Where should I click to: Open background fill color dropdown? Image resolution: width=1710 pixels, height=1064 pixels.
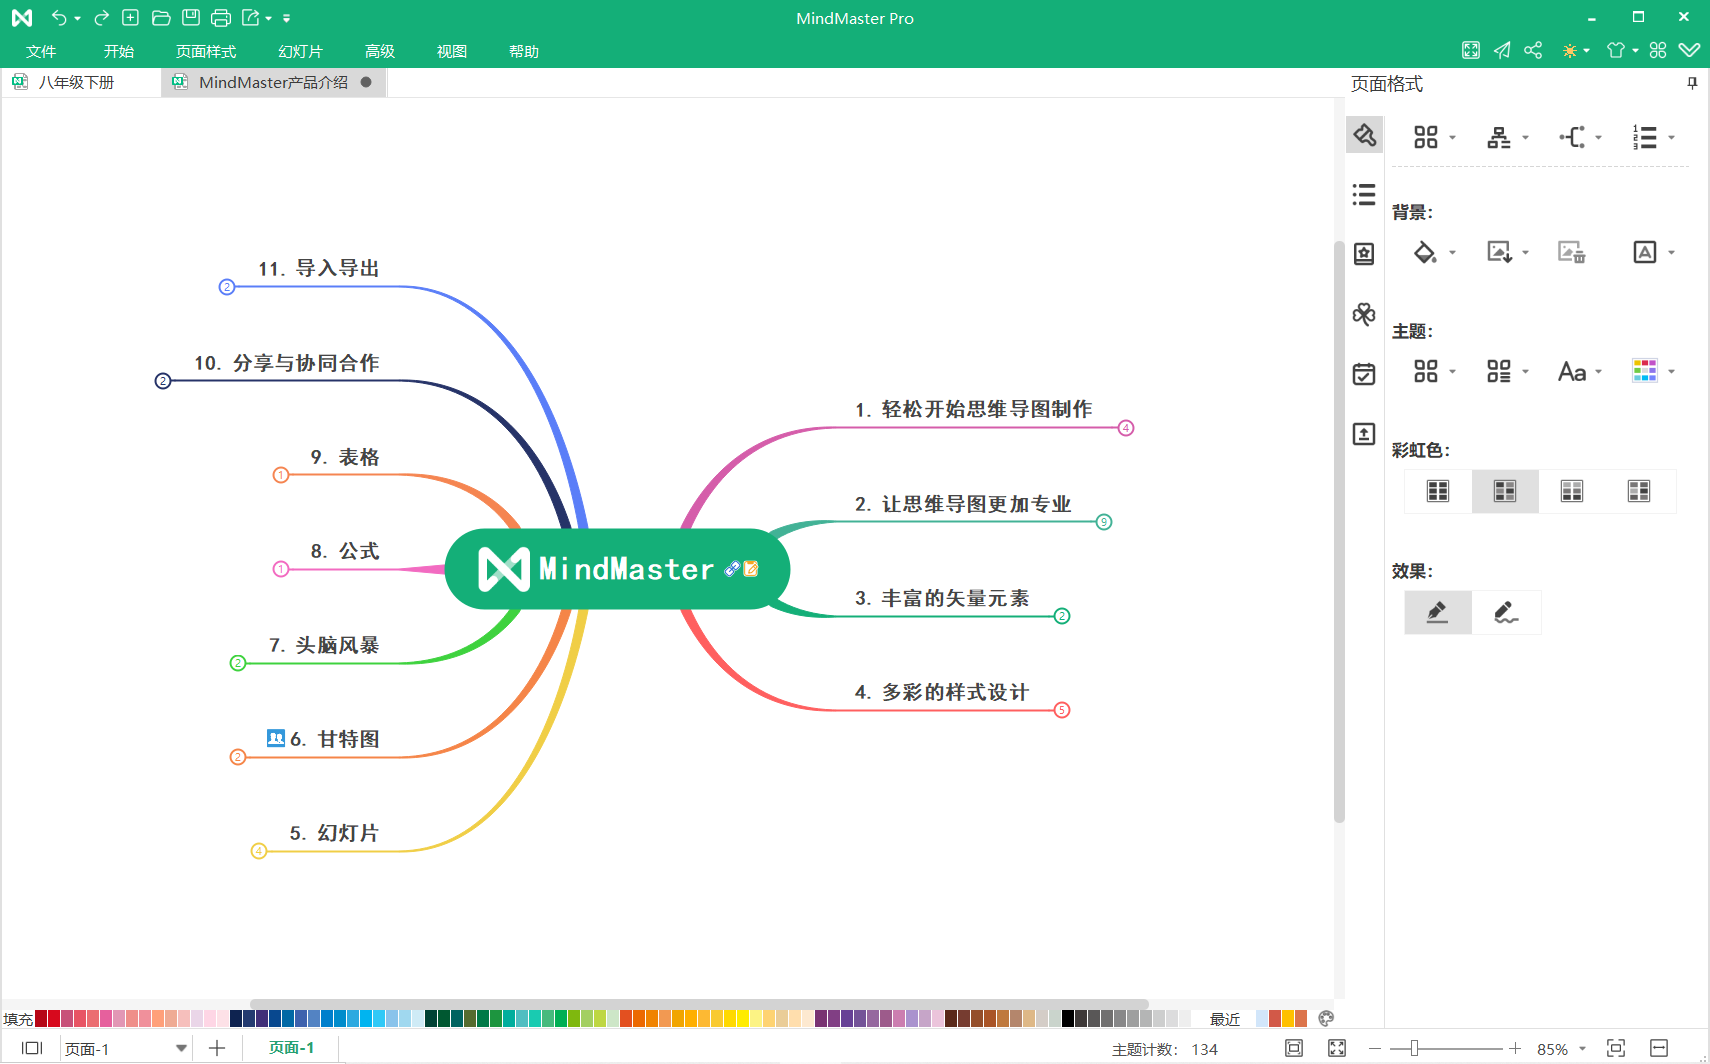point(1434,252)
